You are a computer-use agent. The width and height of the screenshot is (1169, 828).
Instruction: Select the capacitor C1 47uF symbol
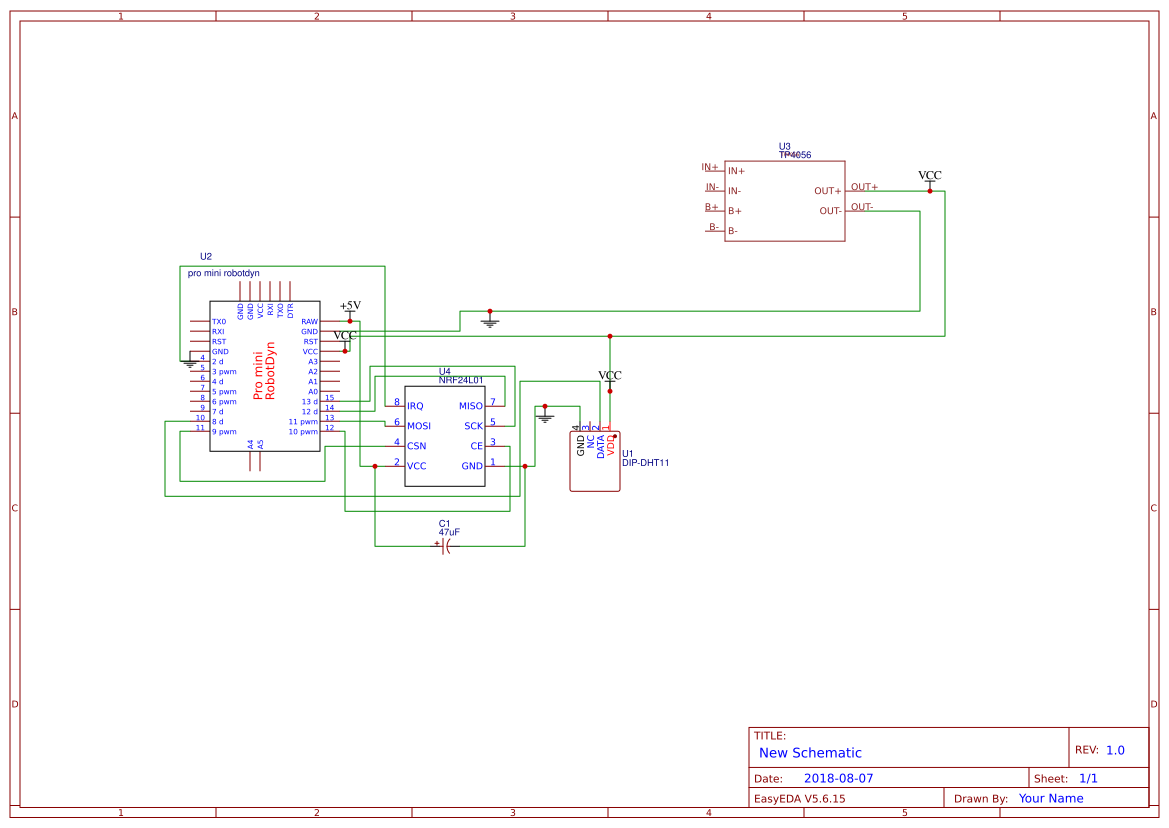point(445,548)
